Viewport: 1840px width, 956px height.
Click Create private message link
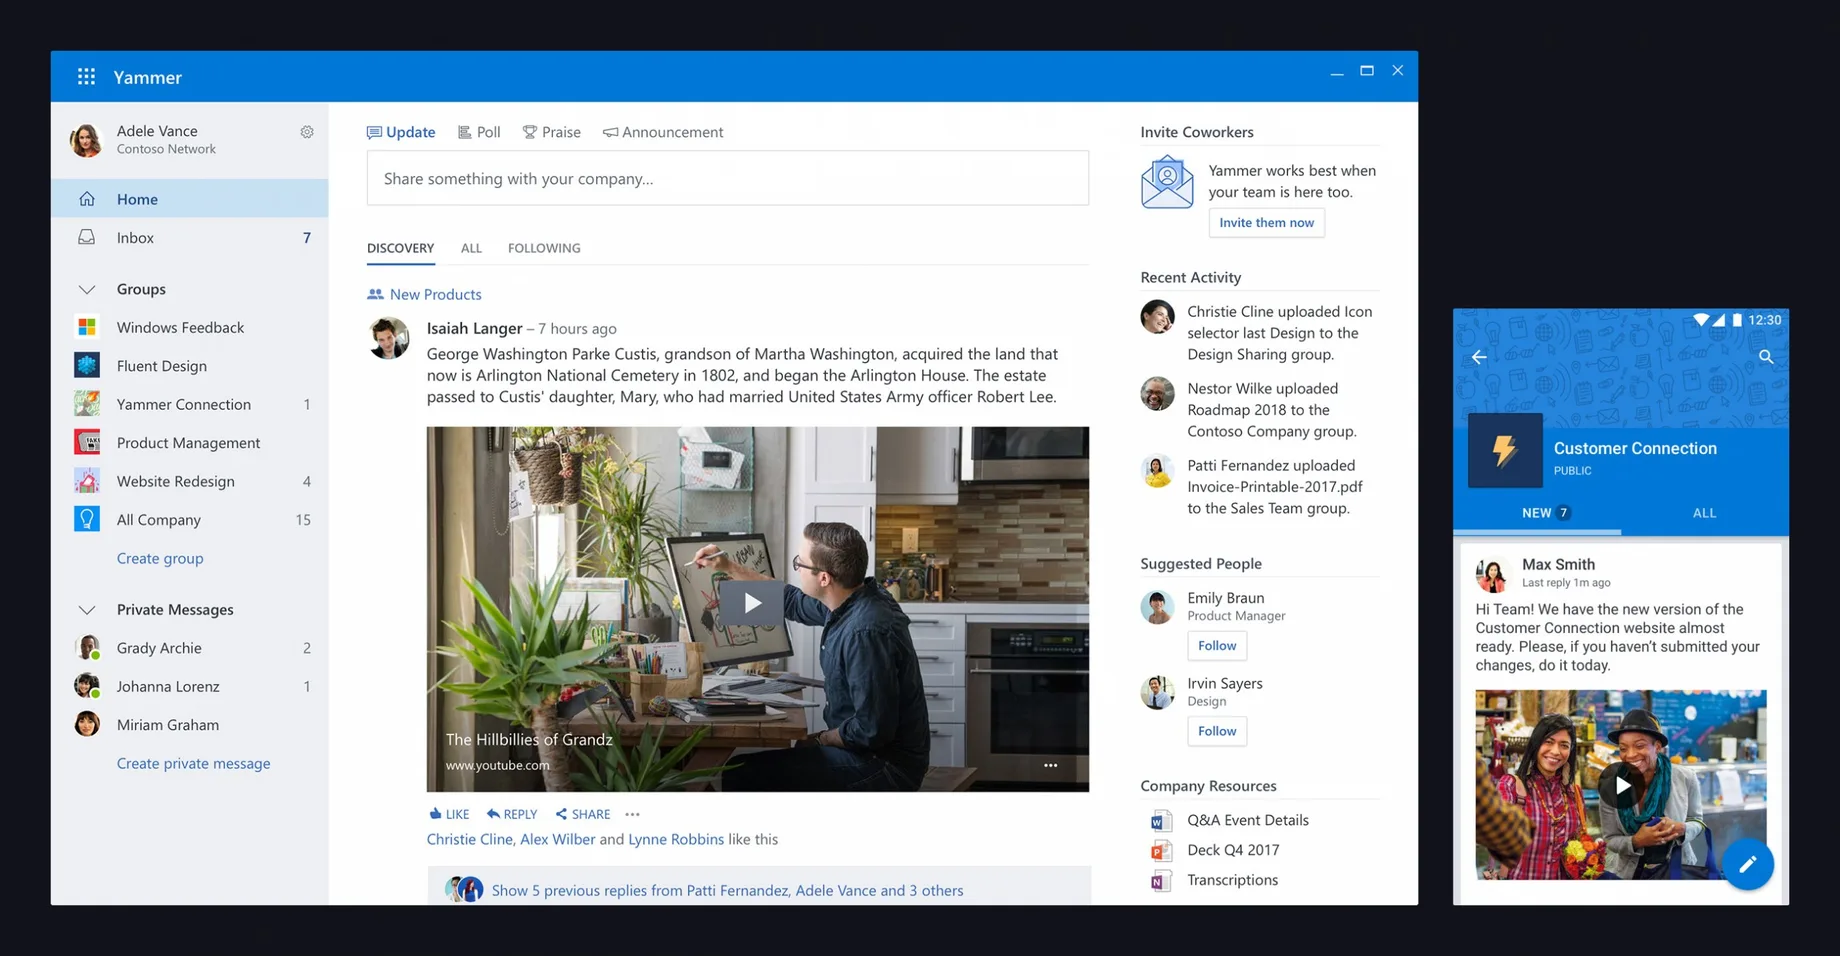(x=193, y=763)
